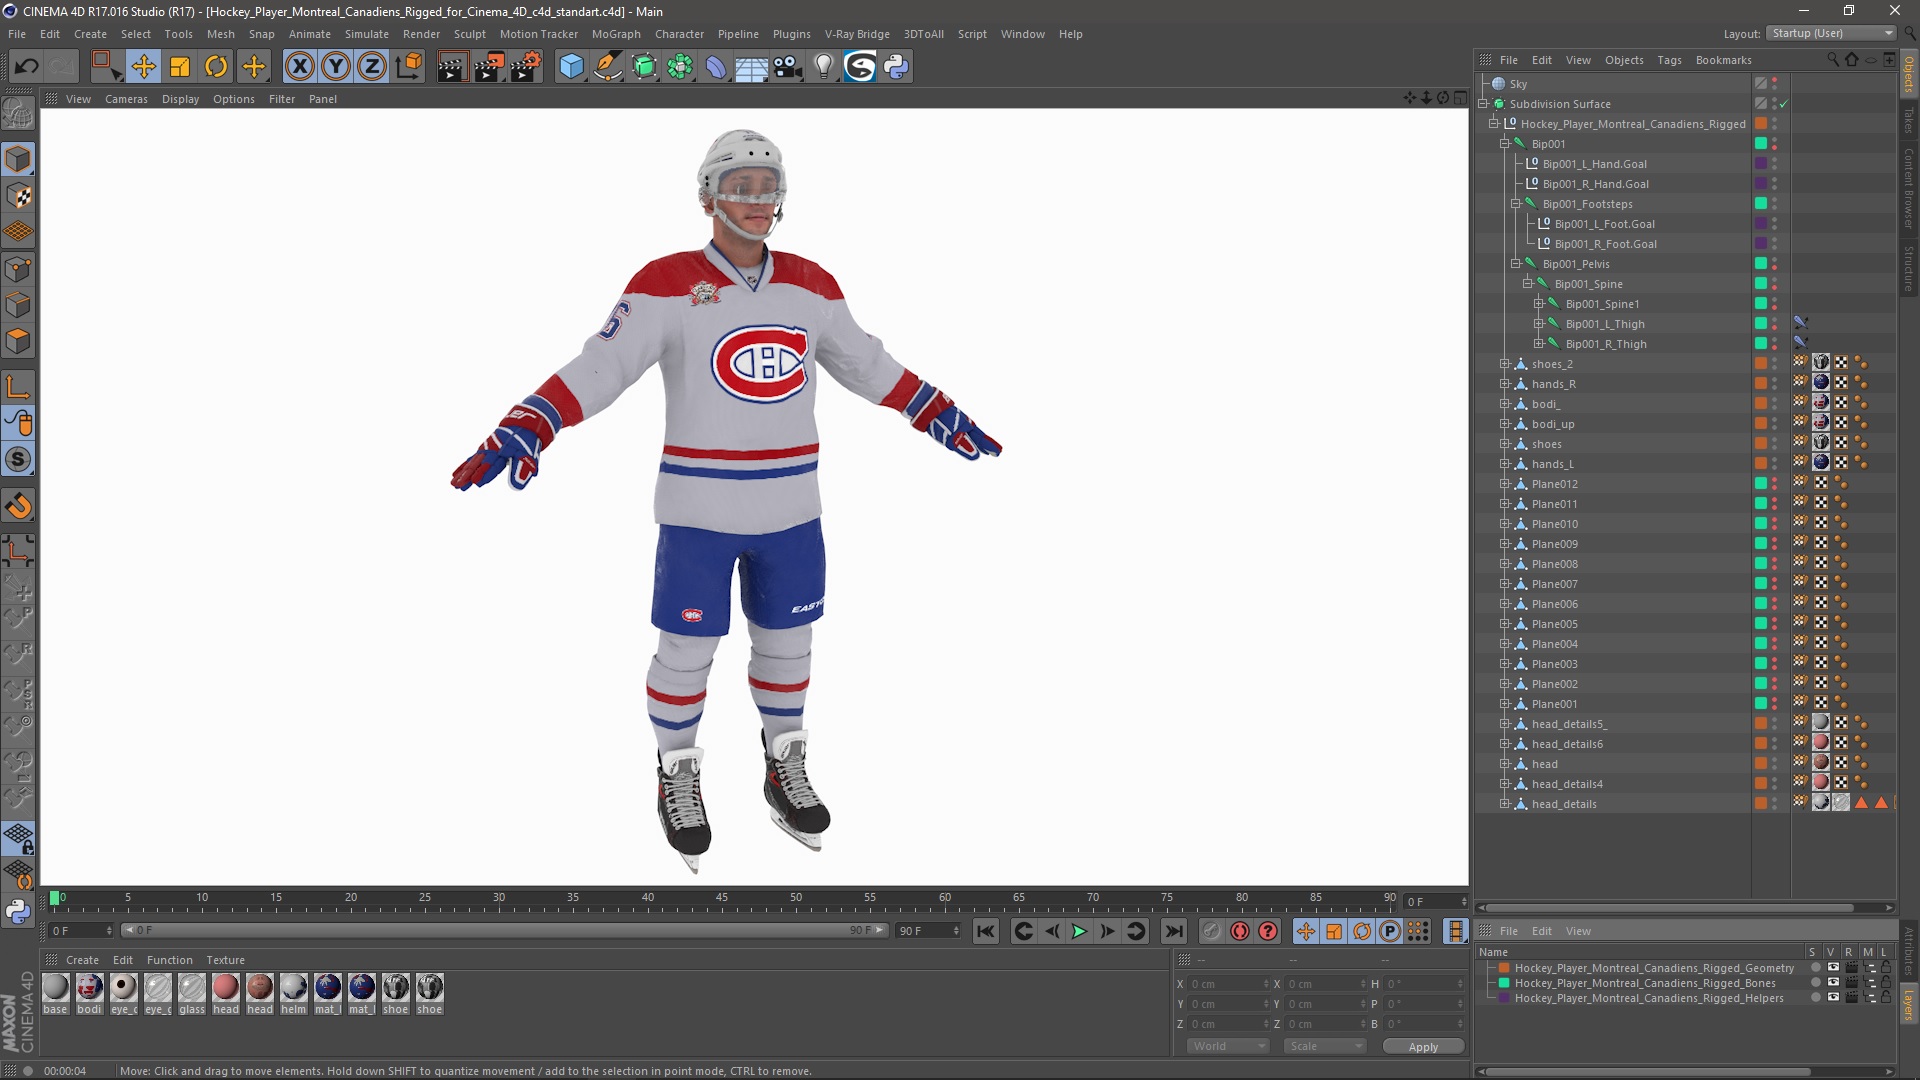Enable Polygons mode in left palette
This screenshot has width=1920, height=1080.
(x=18, y=341)
